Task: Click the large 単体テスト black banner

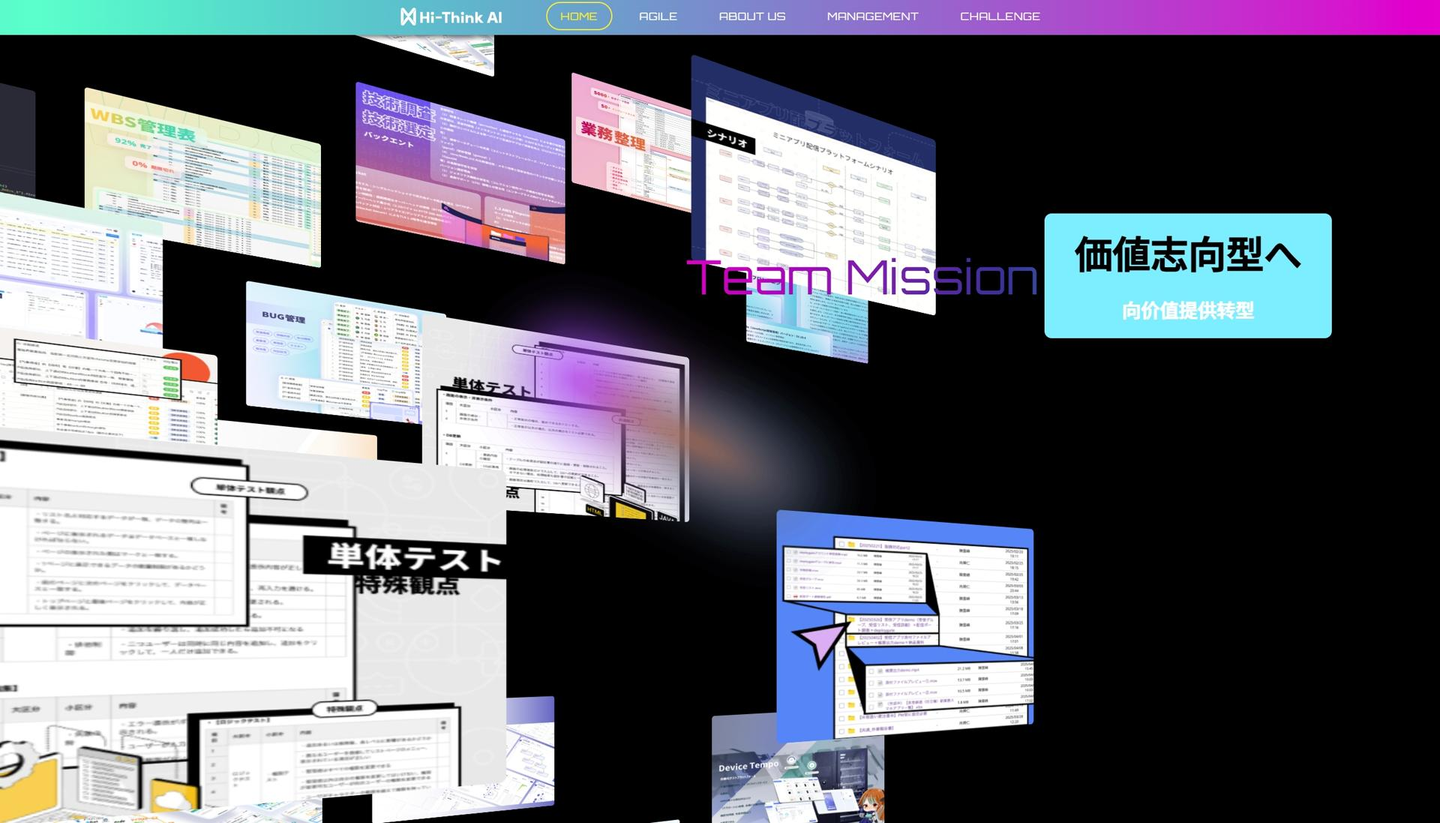Action: point(403,558)
